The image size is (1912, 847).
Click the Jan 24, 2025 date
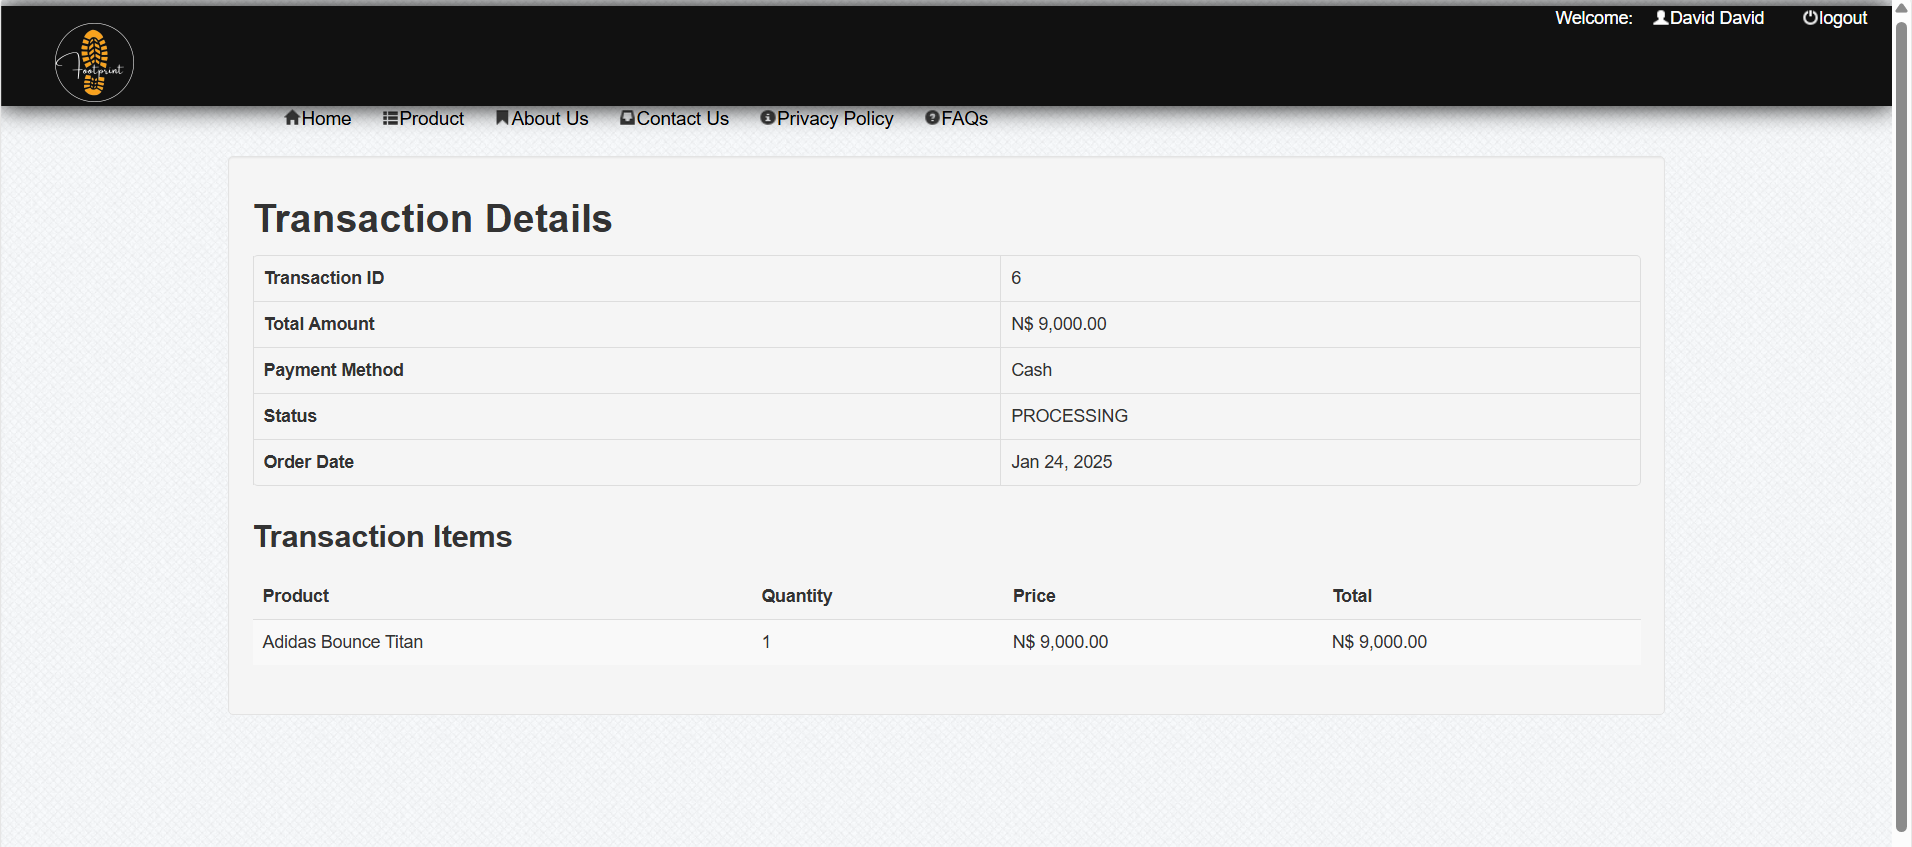tap(1061, 462)
